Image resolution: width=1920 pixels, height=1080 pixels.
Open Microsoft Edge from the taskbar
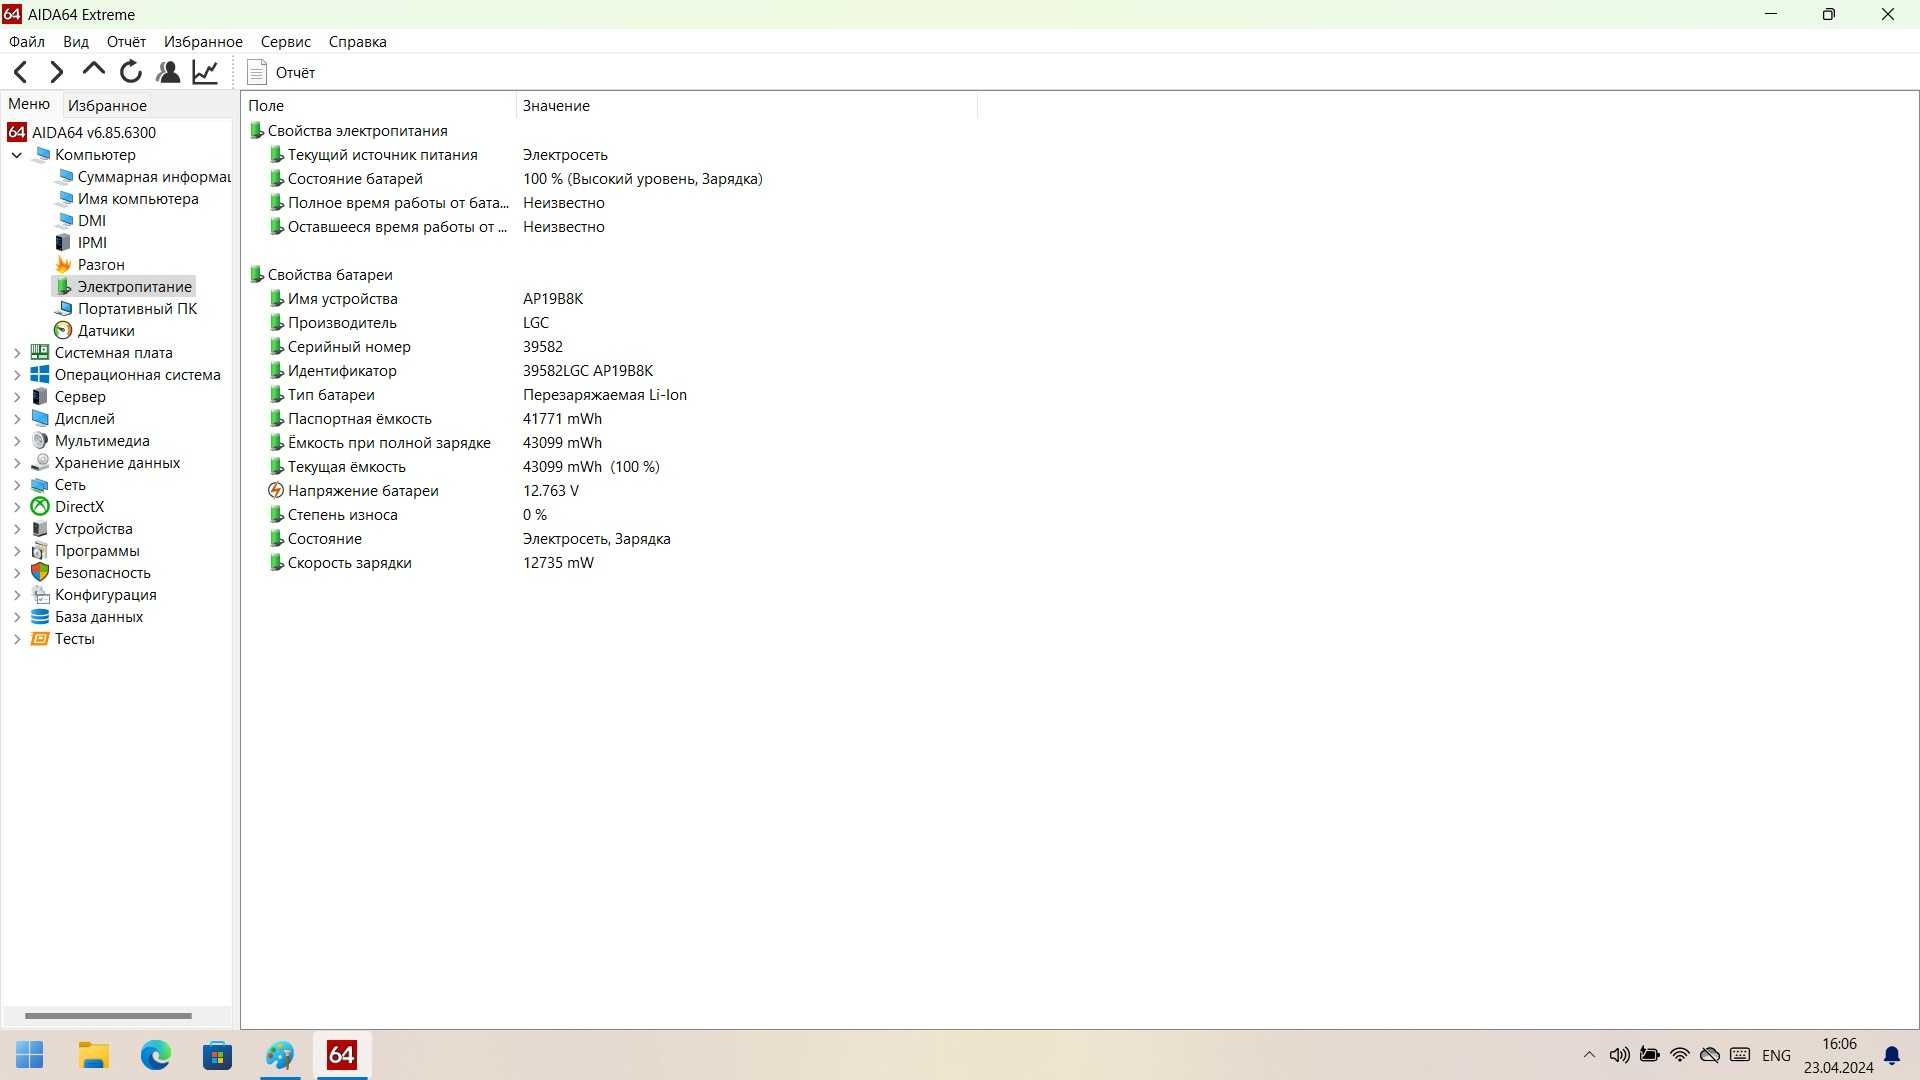156,1055
